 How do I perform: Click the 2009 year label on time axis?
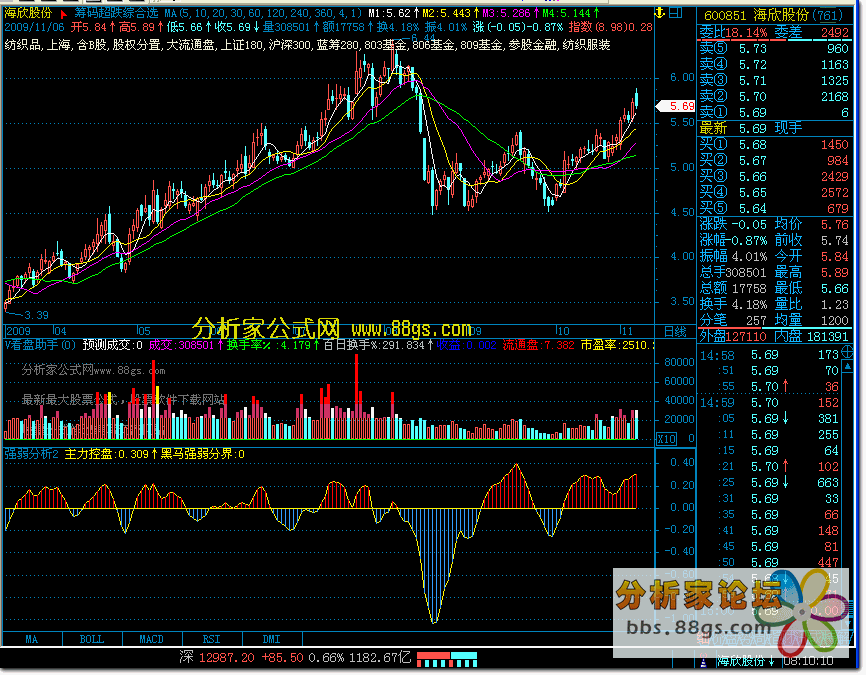tap(18, 331)
